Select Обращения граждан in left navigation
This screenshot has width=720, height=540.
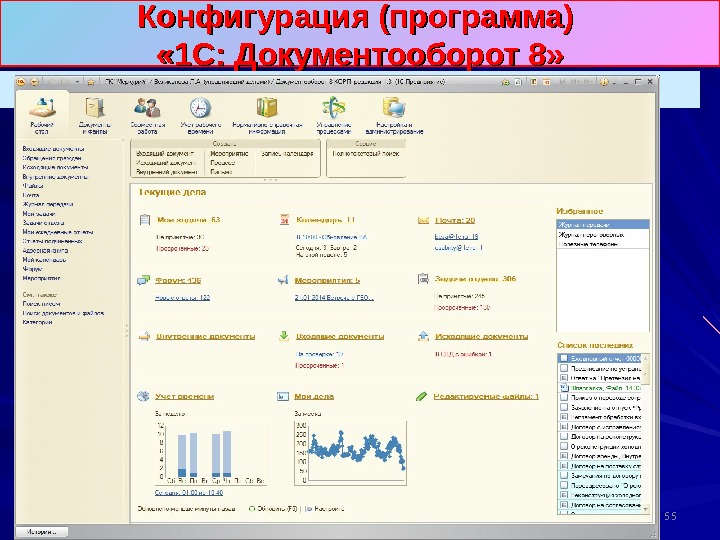click(52, 158)
